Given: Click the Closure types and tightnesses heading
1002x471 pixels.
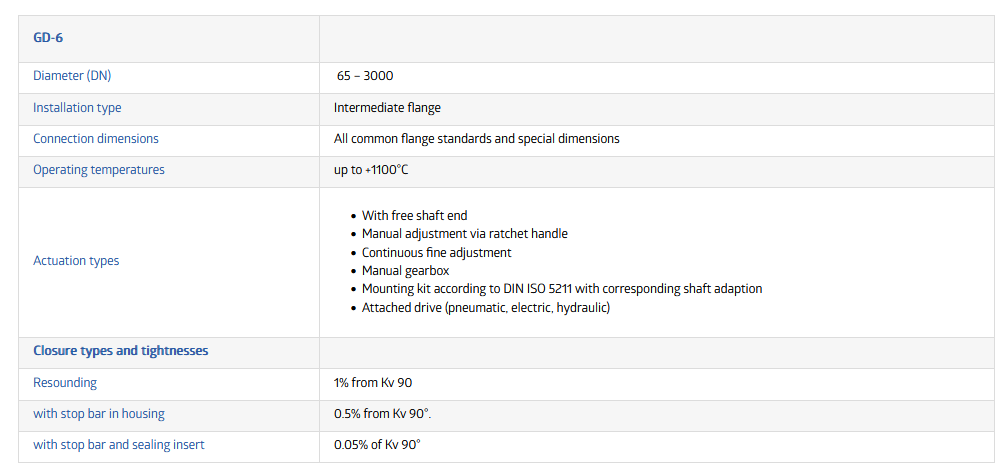Looking at the screenshot, I should click(x=121, y=351).
